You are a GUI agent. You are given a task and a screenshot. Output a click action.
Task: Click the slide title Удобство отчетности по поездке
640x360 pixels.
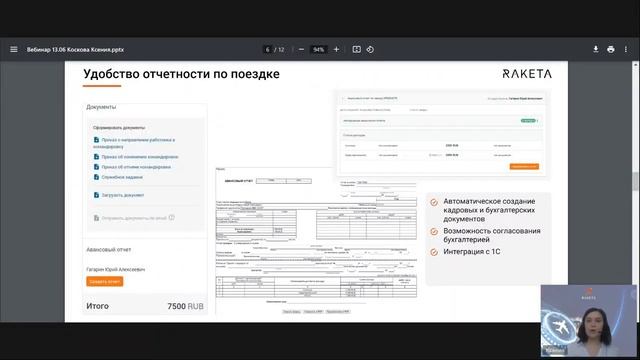(181, 74)
